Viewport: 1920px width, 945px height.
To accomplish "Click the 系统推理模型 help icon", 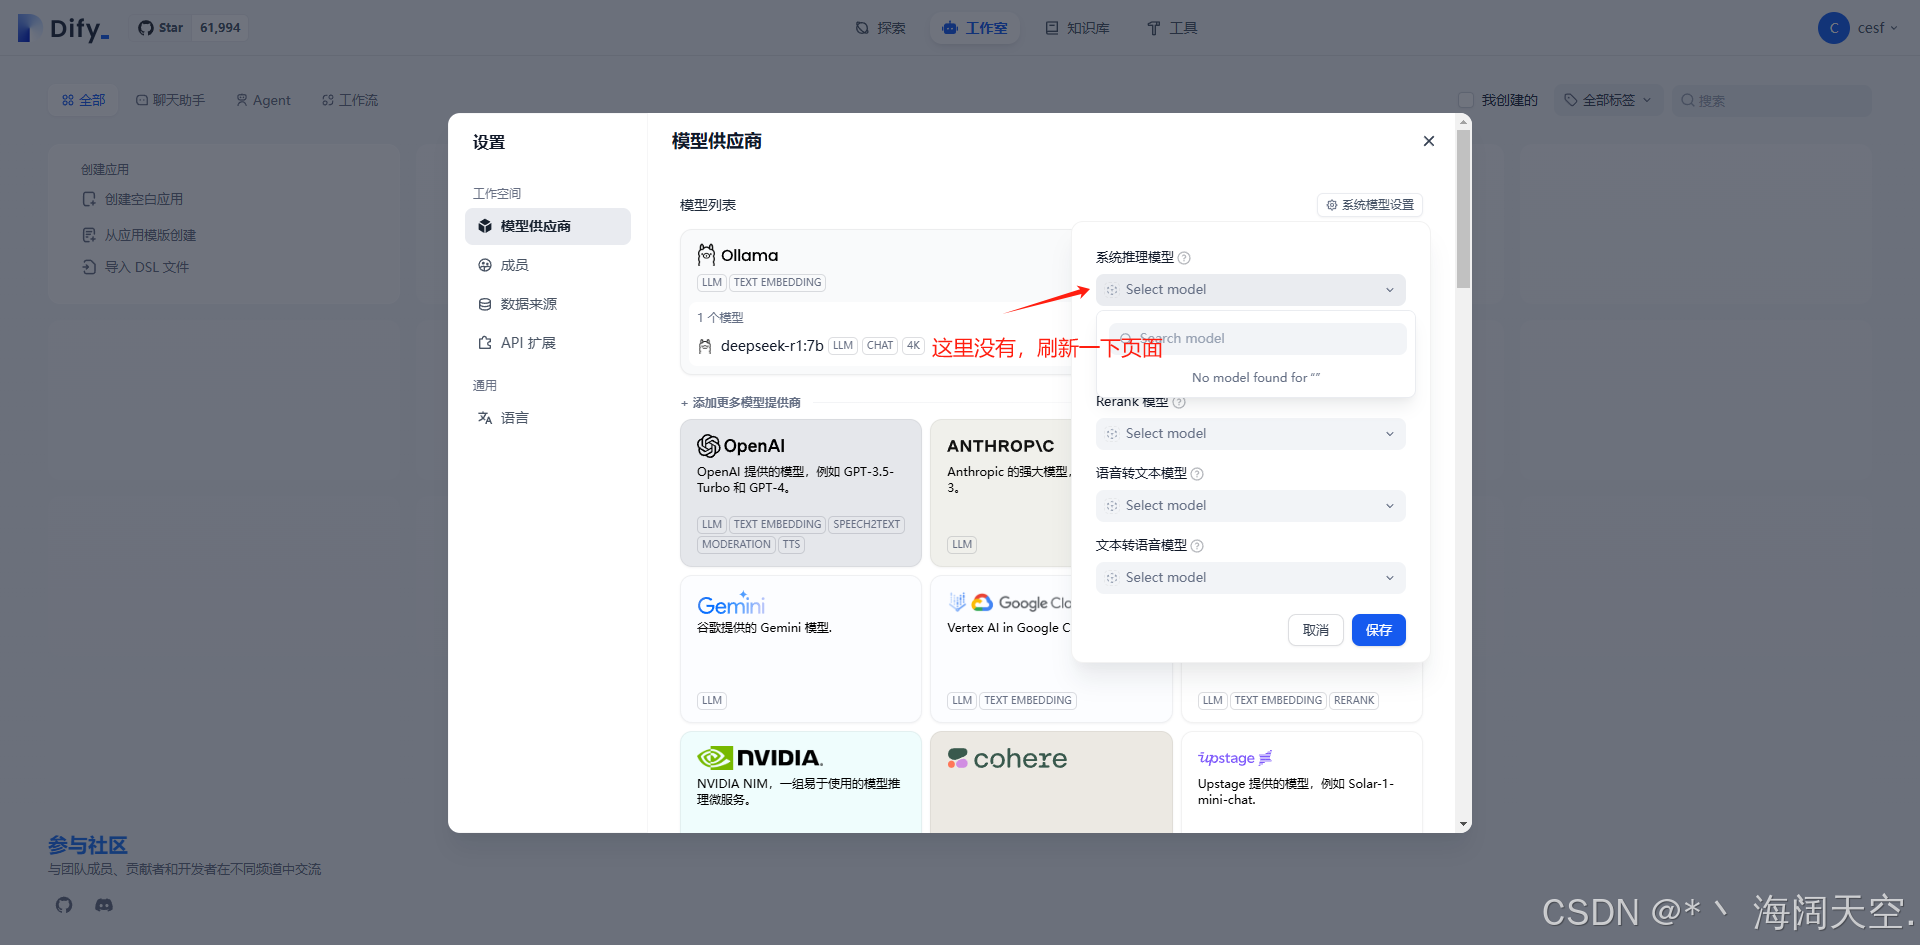I will [x=1184, y=258].
